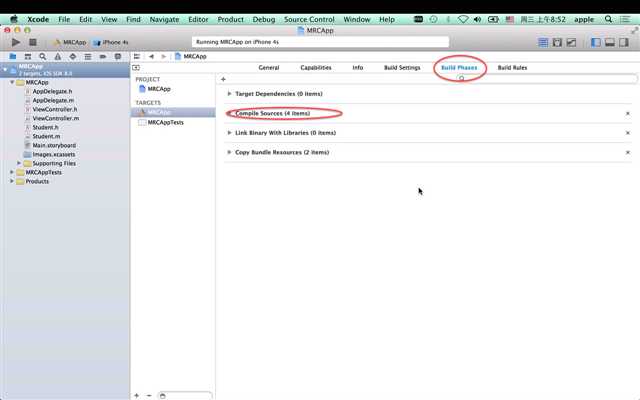Remove the Link Binary With Libraries phase
The width and height of the screenshot is (640, 400).
coord(628,133)
